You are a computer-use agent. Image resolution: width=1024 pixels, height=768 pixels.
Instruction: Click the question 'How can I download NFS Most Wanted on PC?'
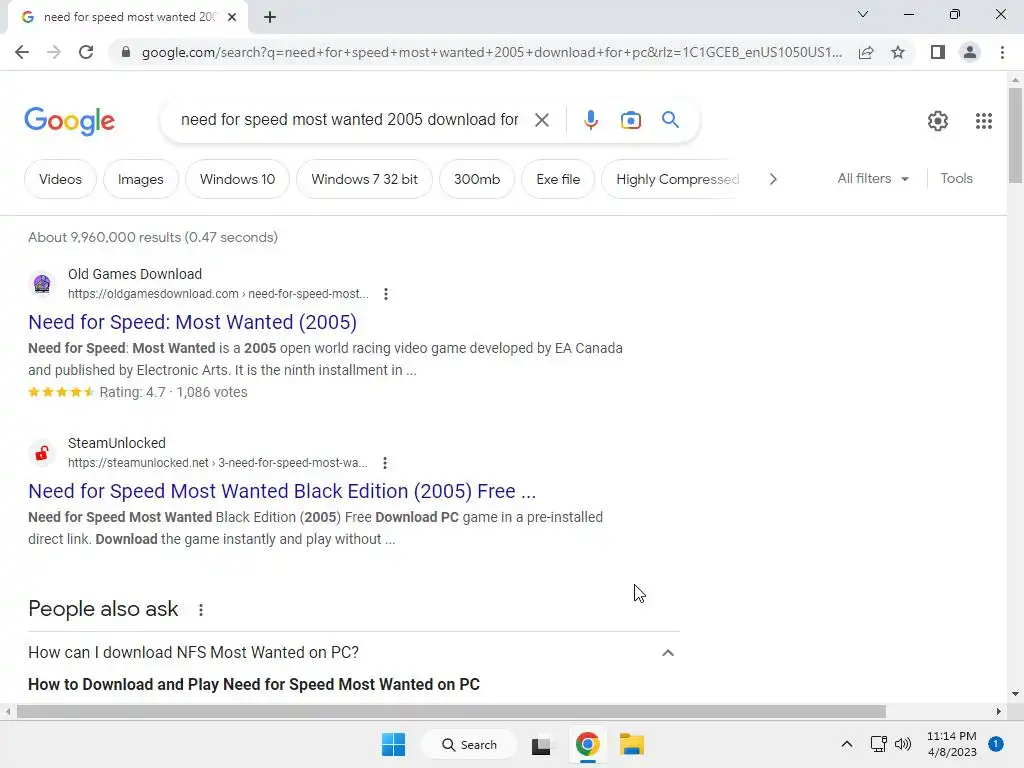(193, 652)
